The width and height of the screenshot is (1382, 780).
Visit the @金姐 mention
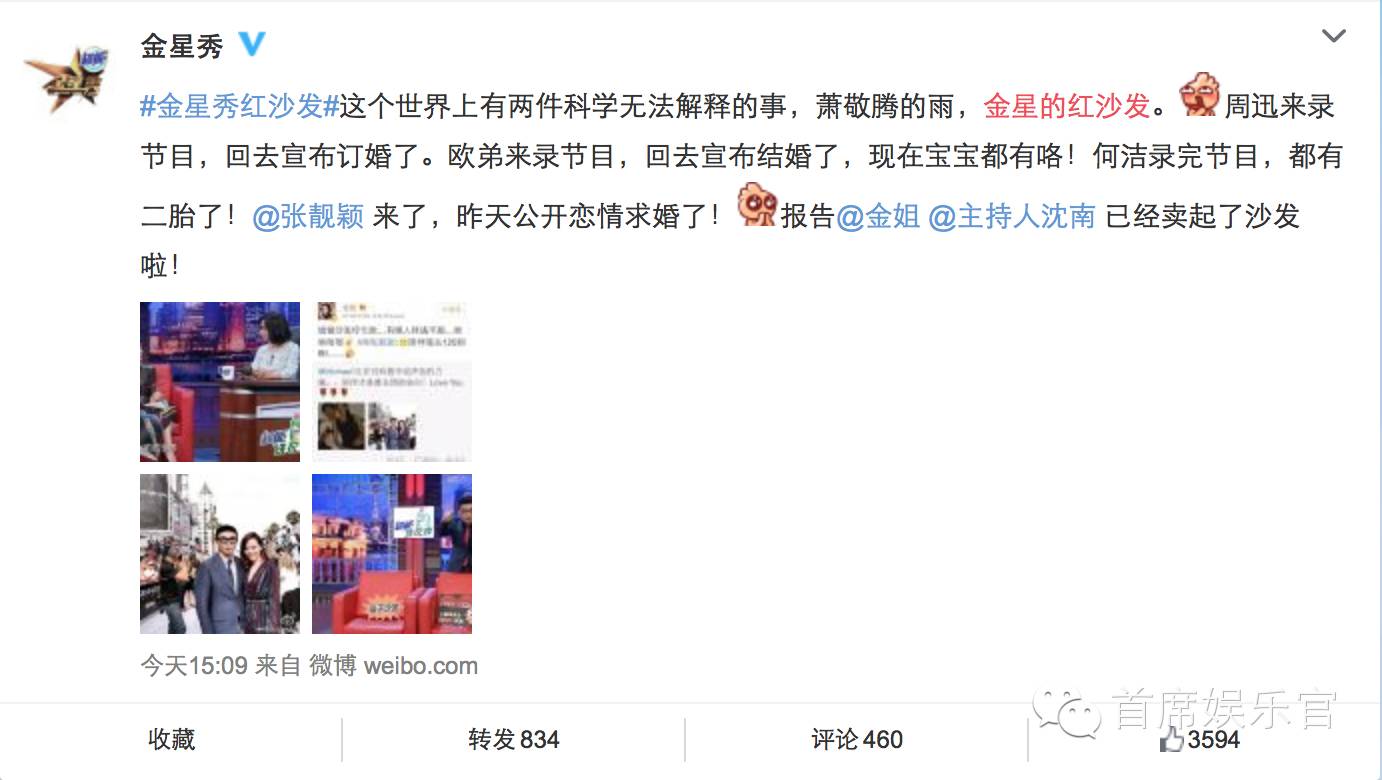tap(878, 216)
